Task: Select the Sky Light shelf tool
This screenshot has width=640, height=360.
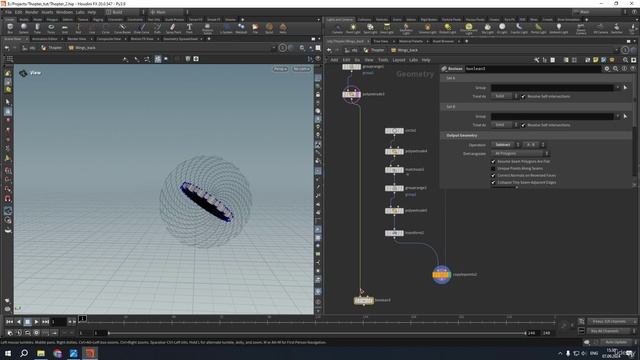Action: coord(487,28)
